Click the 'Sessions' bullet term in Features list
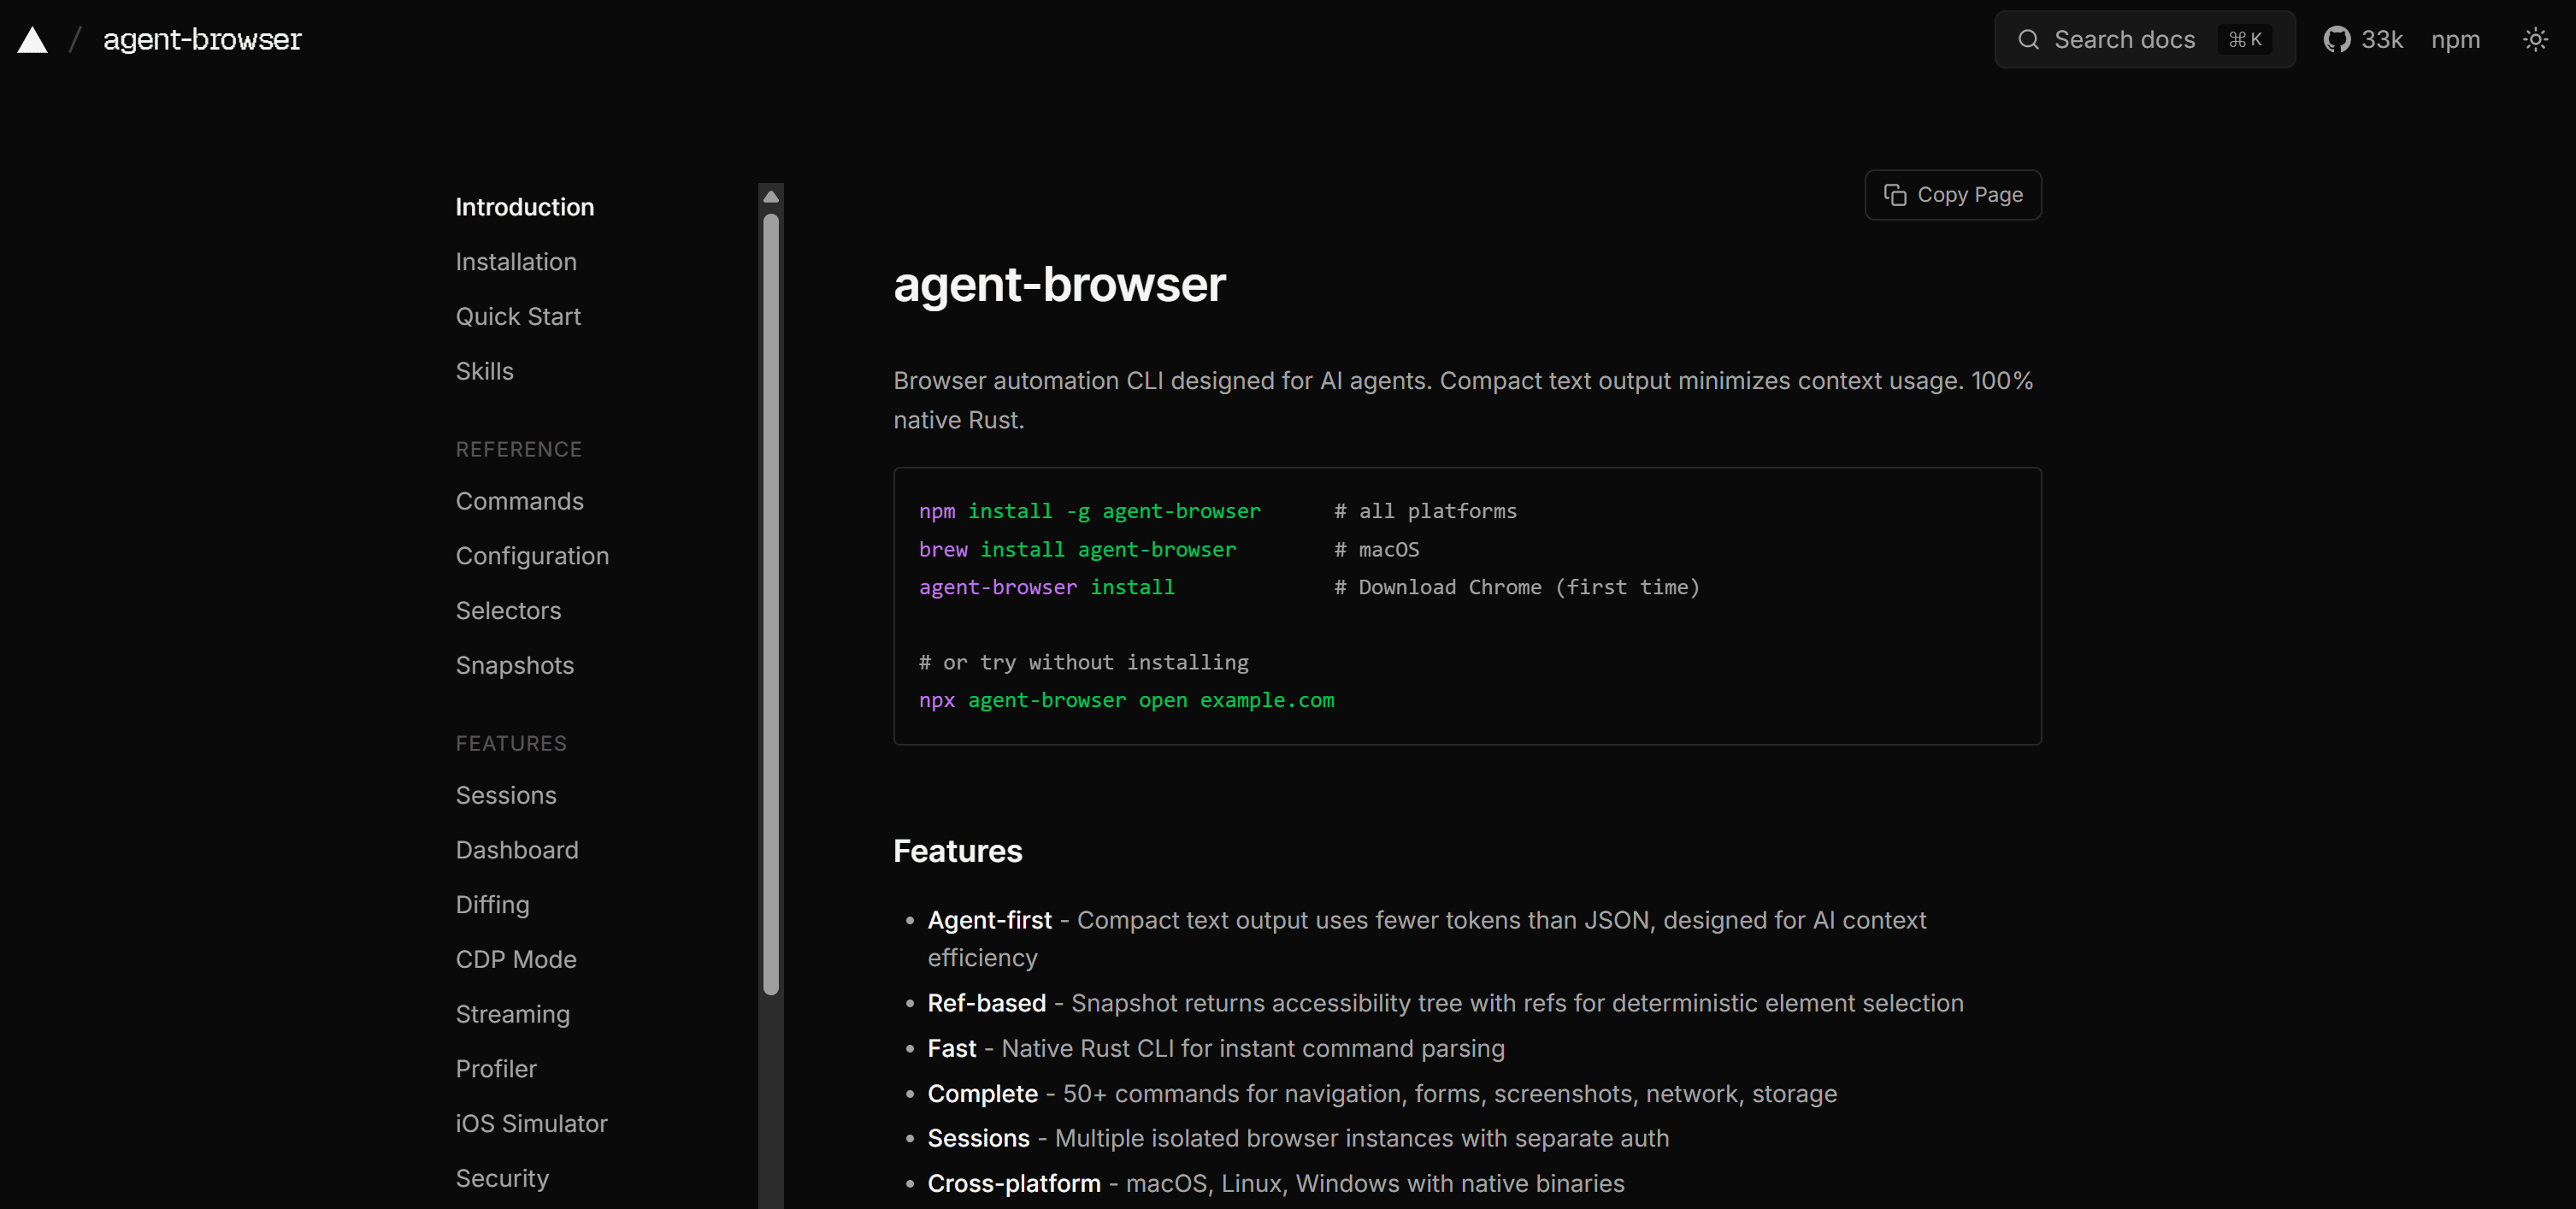 coord(978,1138)
